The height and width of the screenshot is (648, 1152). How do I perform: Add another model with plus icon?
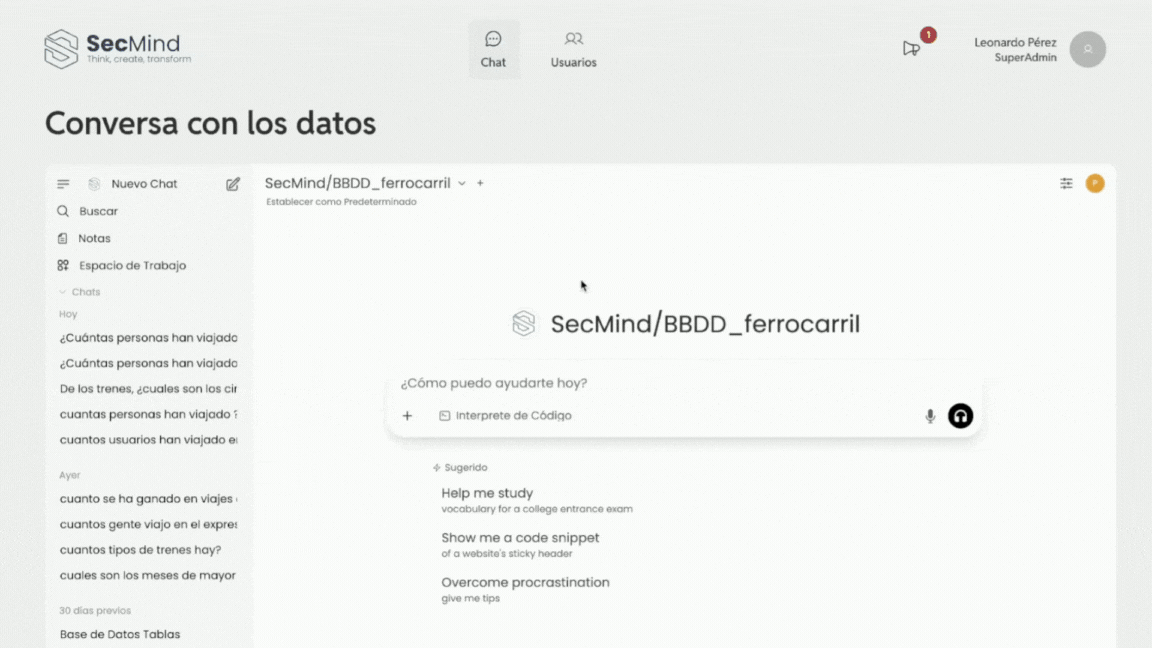[x=480, y=183]
